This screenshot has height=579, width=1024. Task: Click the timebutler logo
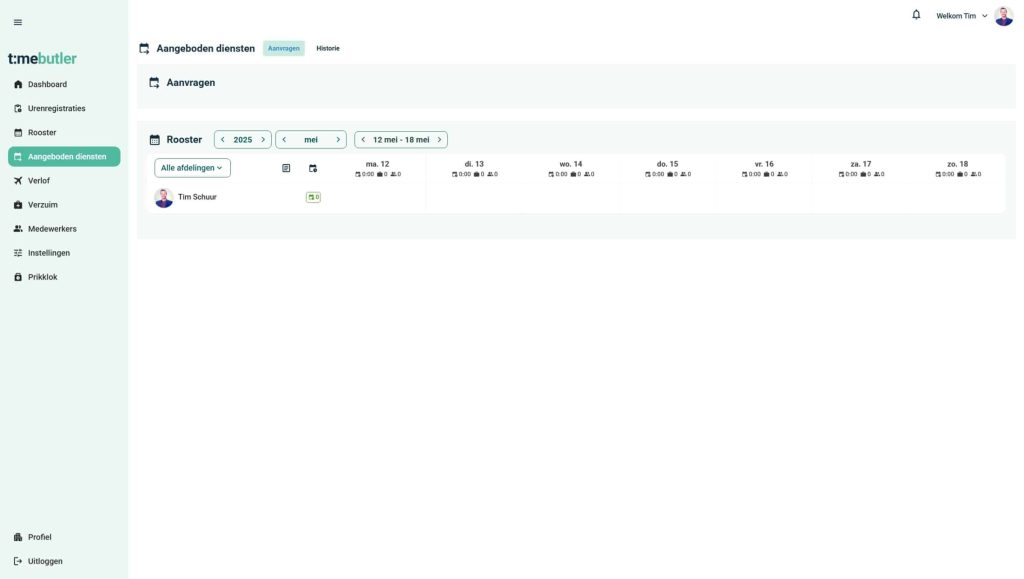pos(42,58)
